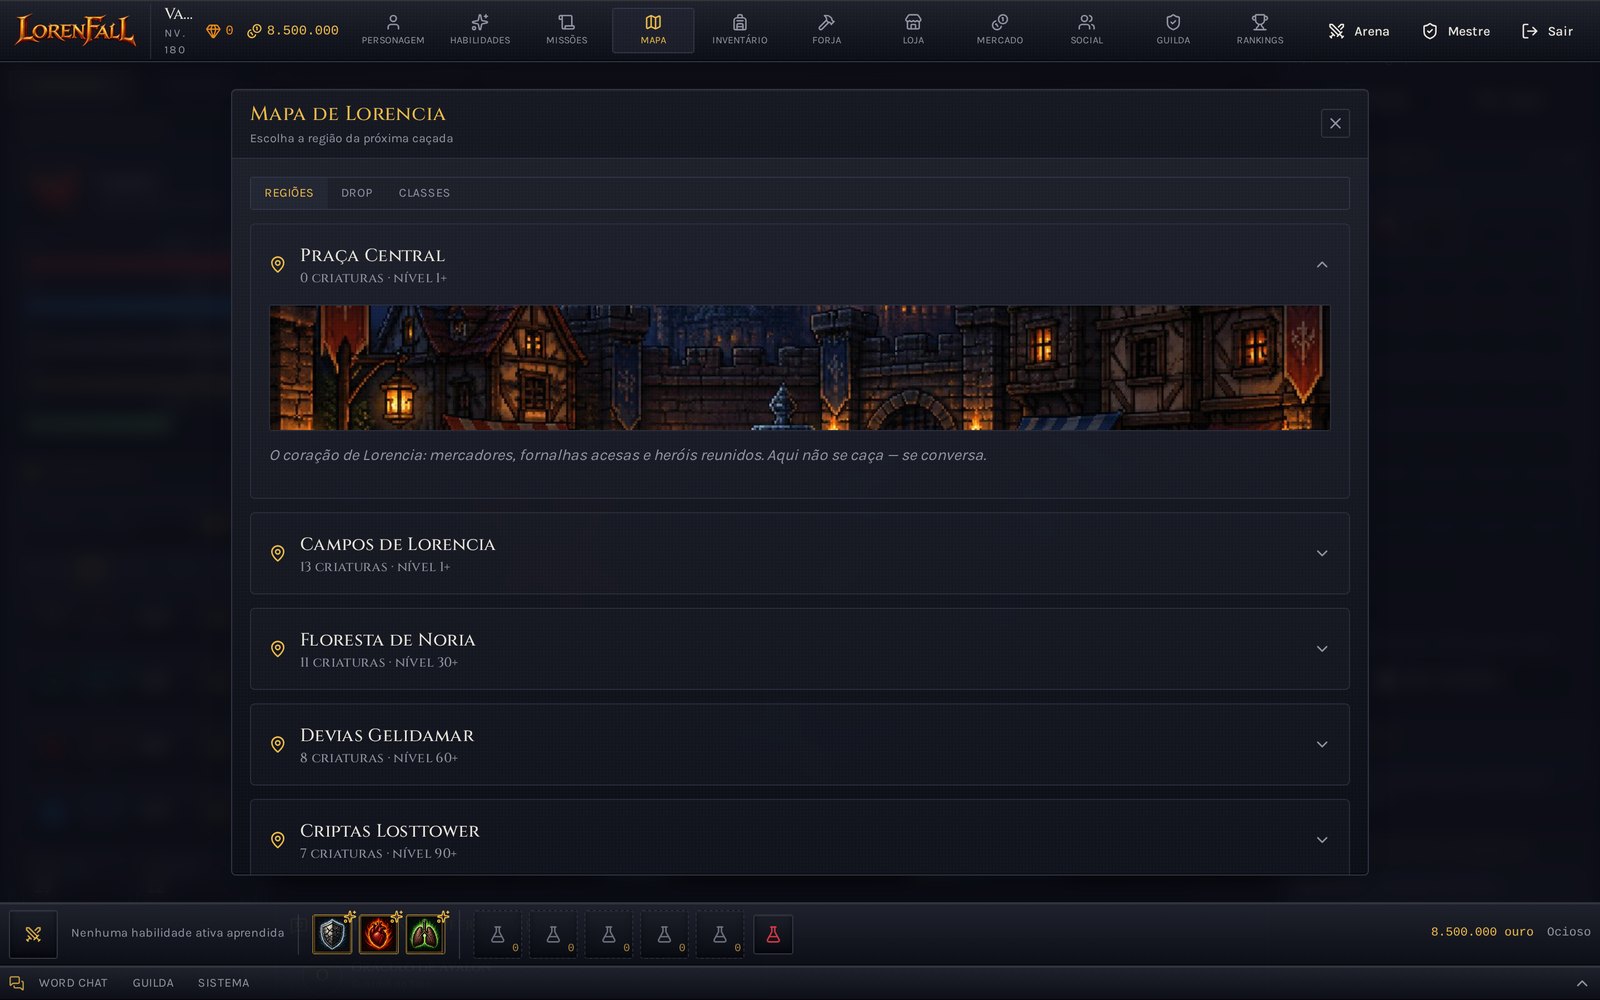The image size is (1600, 1000).
Task: Use the red potion slot
Action: (x=773, y=934)
